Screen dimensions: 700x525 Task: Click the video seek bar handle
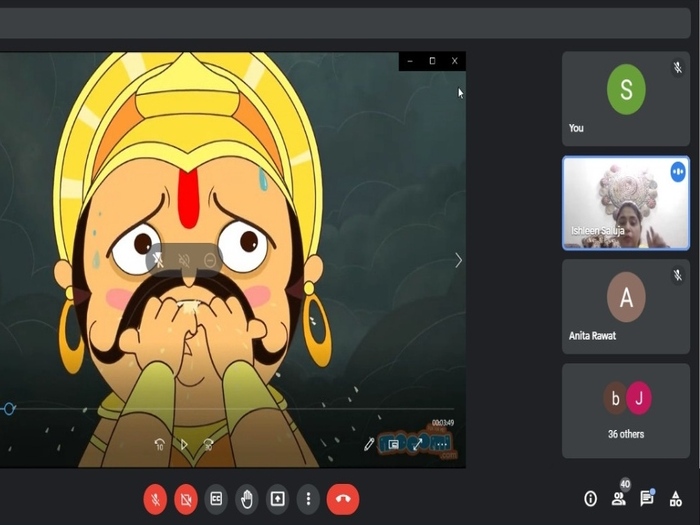click(x=9, y=408)
